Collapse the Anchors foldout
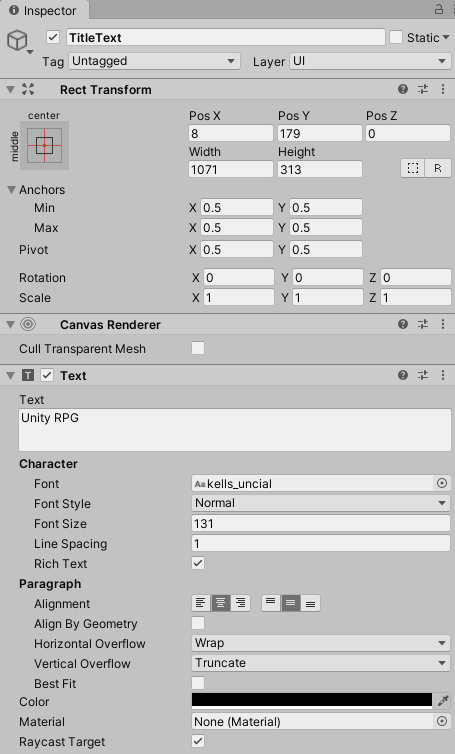The image size is (455, 754). pos(12,189)
